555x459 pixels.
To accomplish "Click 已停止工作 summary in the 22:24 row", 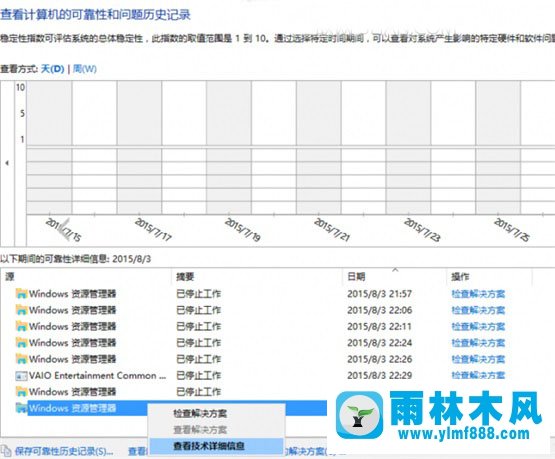I will (x=199, y=343).
